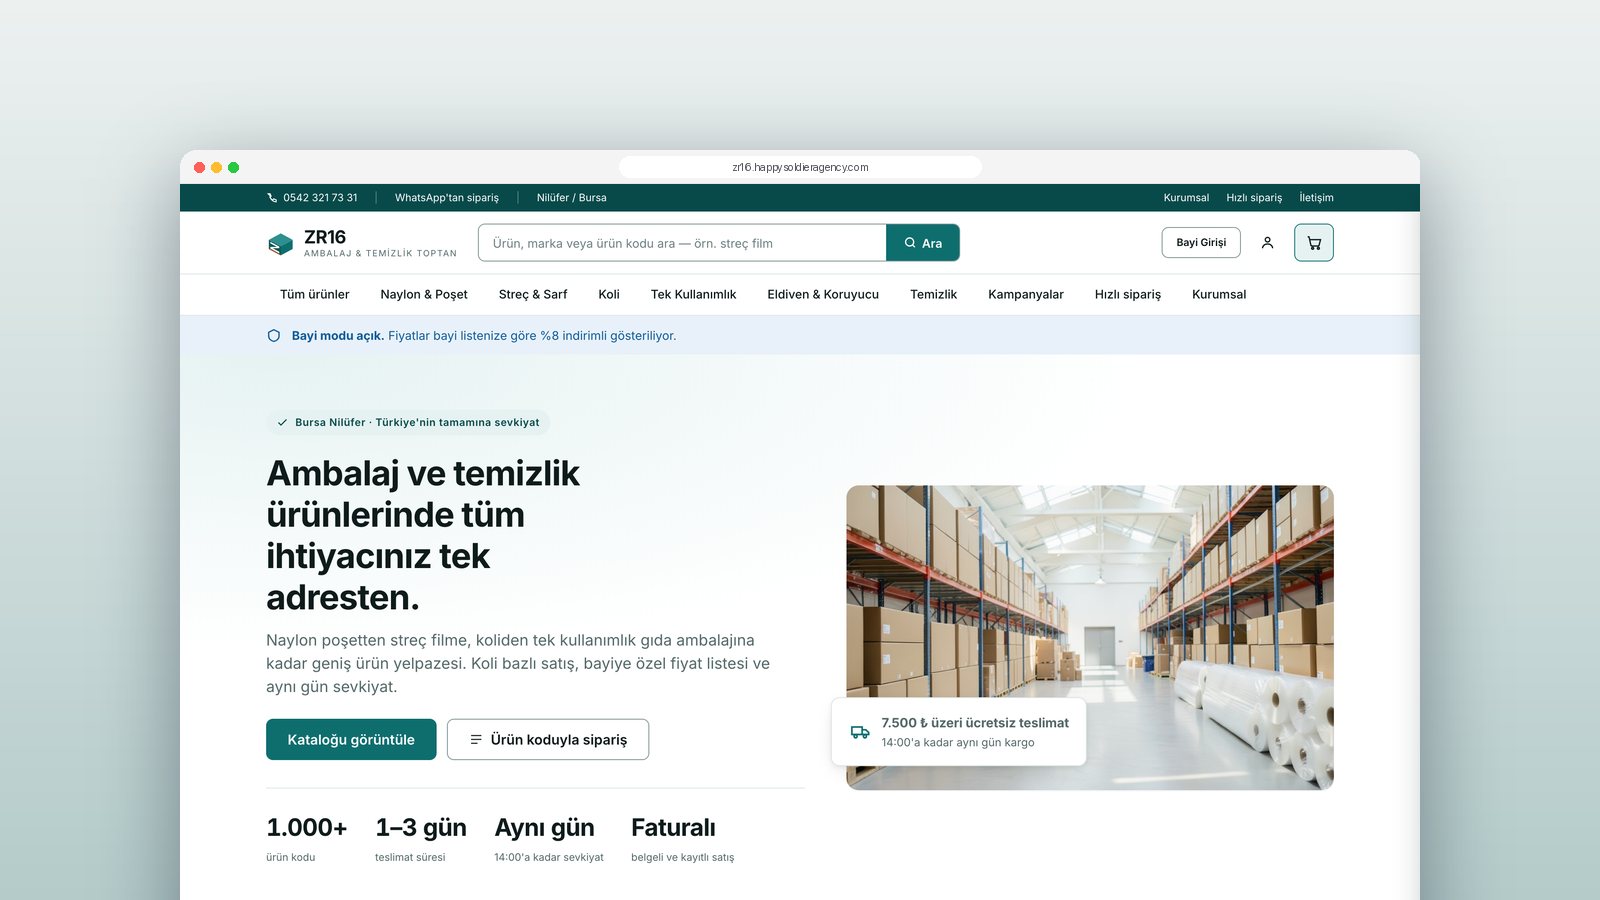Viewport: 1600px width, 900px height.
Task: Click the phone icon beside 0542 321 73 31
Action: pos(272,198)
